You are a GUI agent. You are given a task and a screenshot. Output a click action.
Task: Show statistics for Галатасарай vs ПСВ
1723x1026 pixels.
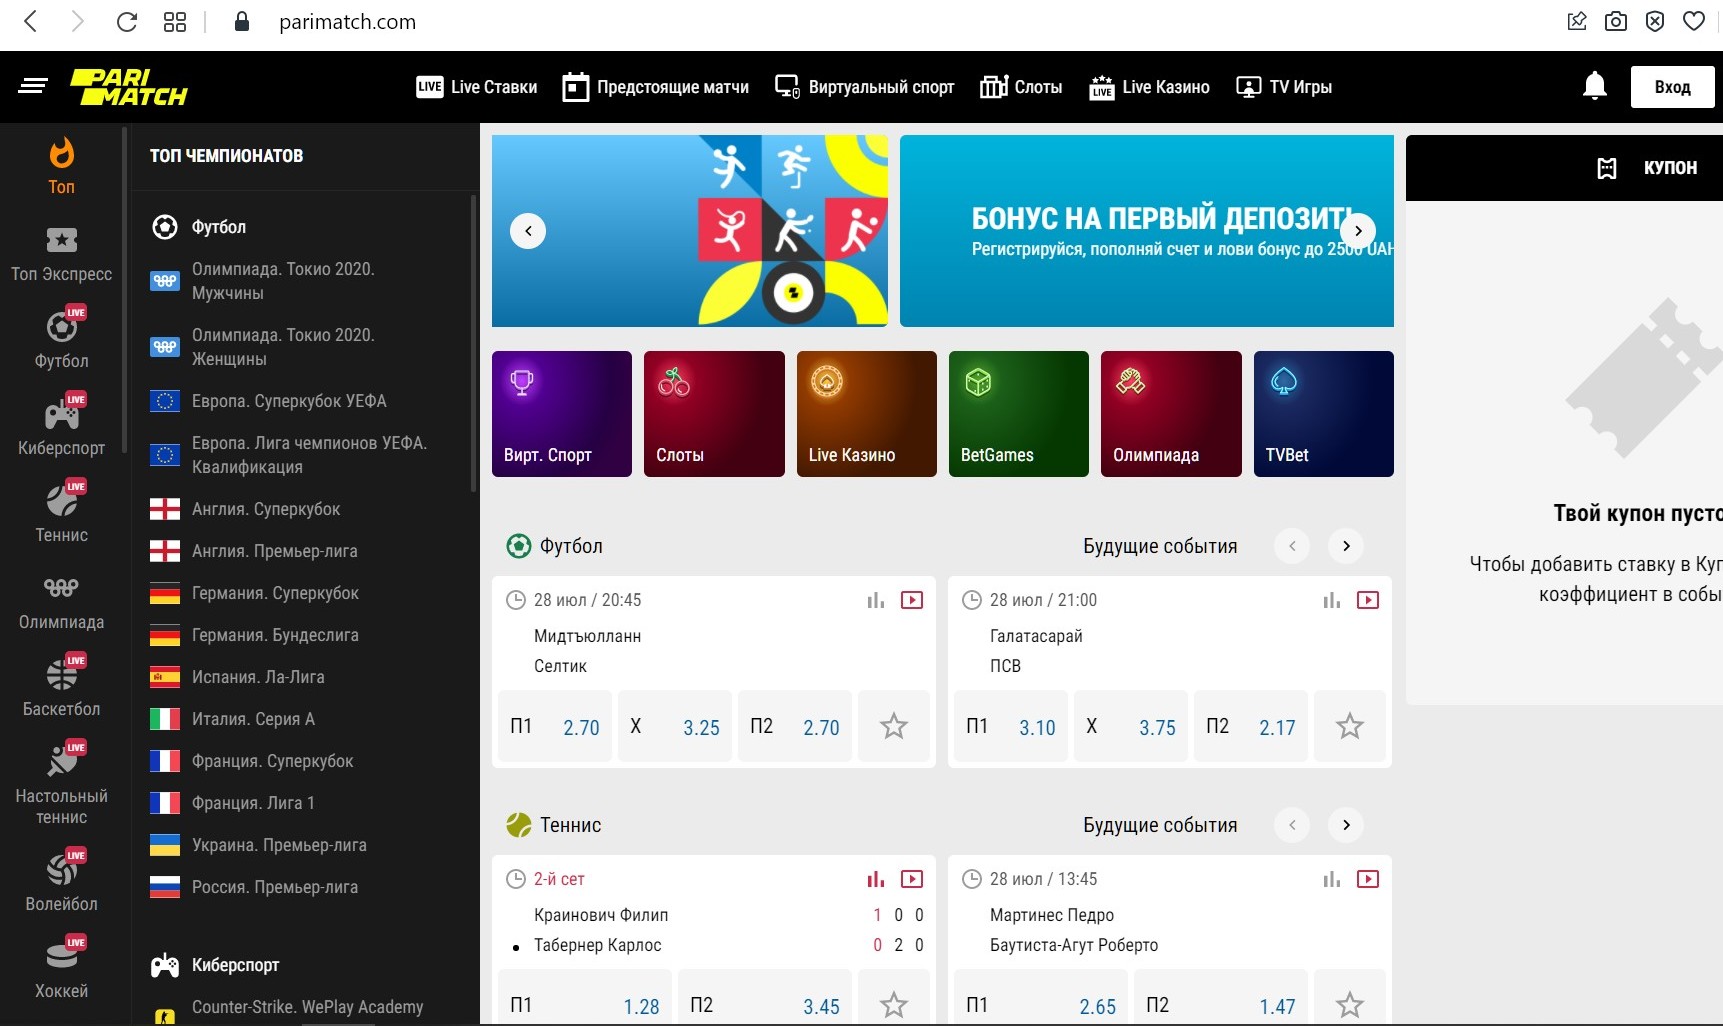pos(1332,600)
